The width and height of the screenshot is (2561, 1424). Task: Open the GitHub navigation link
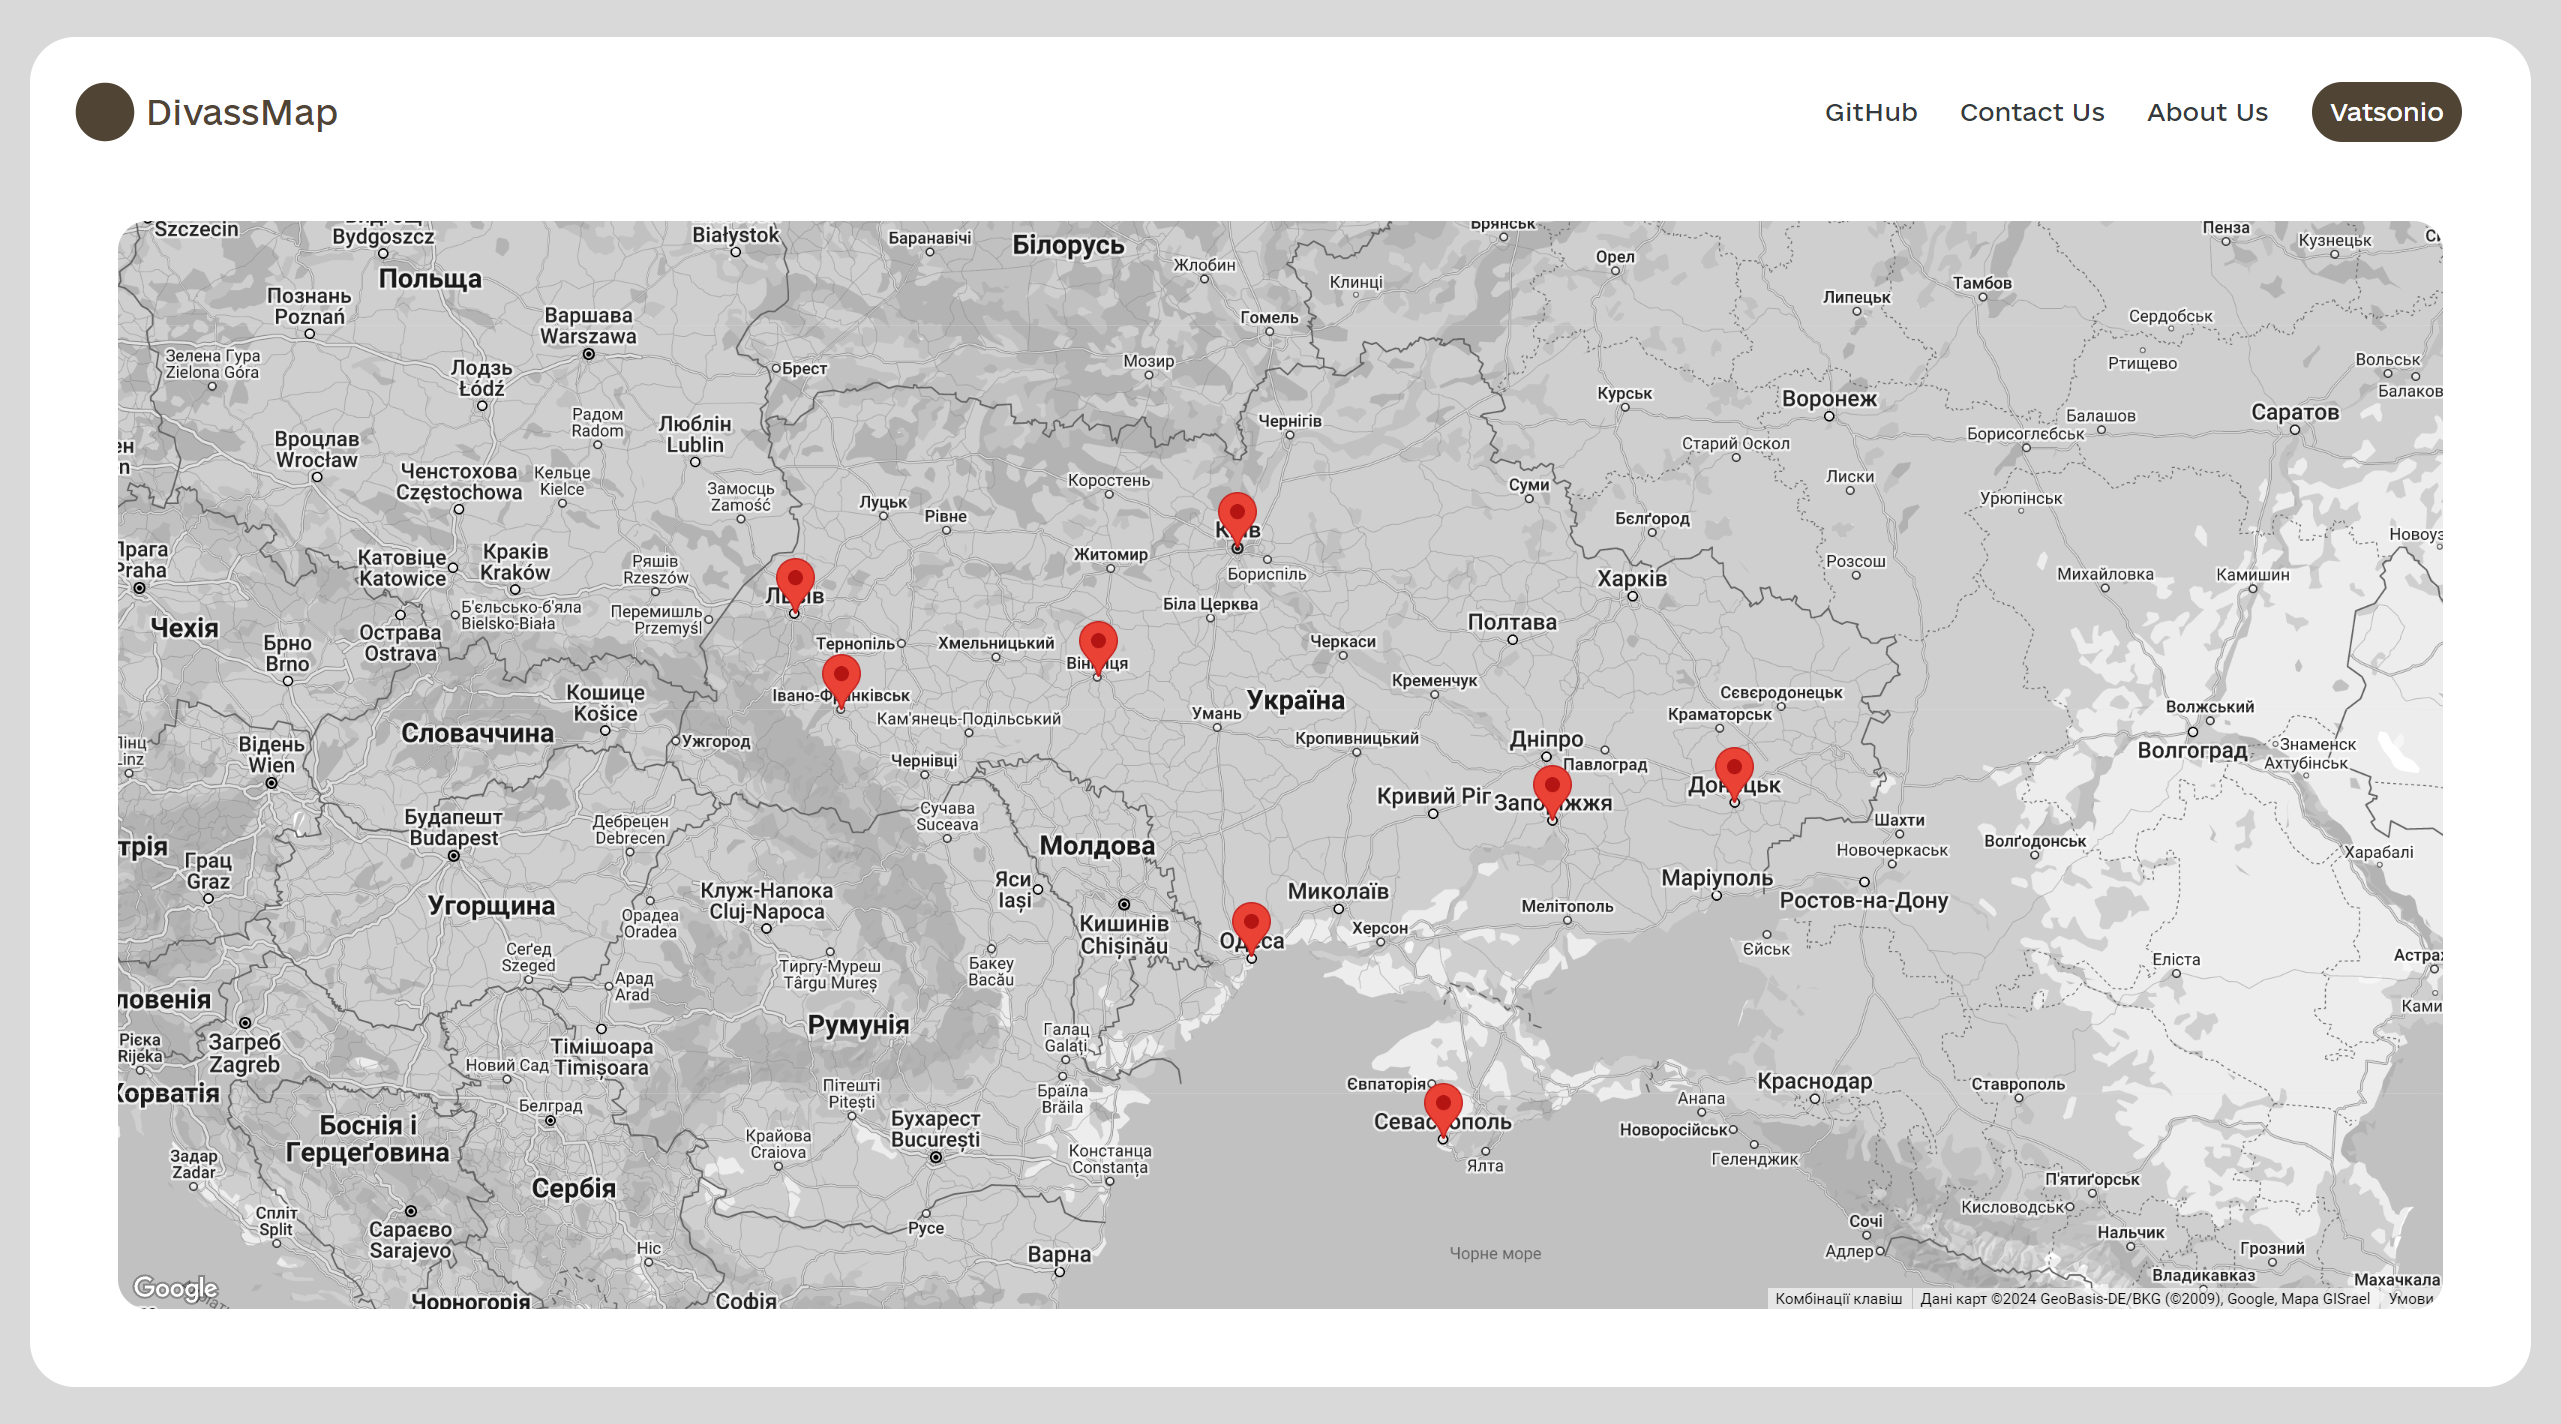click(x=1871, y=112)
